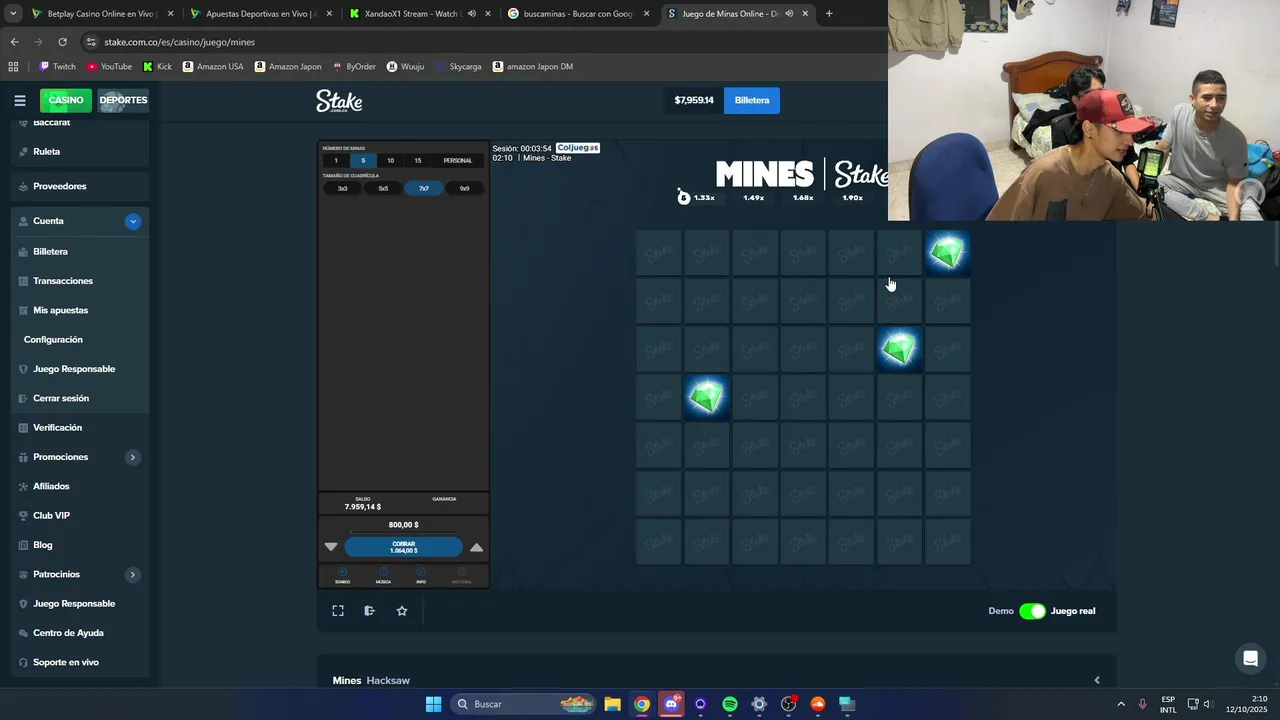Image resolution: width=1280 pixels, height=720 pixels.
Task: Switch to XandaoX1 Stream browser tab
Action: (x=420, y=14)
